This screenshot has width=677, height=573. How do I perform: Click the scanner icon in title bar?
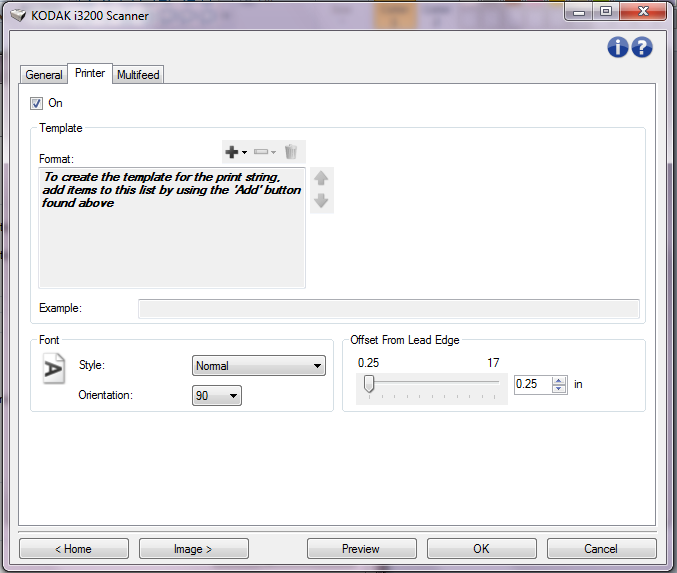pyautogui.click(x=18, y=16)
